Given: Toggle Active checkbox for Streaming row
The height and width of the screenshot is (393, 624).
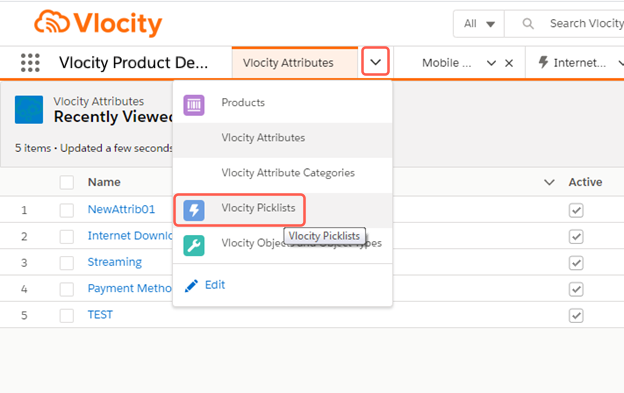Looking at the screenshot, I should (576, 263).
